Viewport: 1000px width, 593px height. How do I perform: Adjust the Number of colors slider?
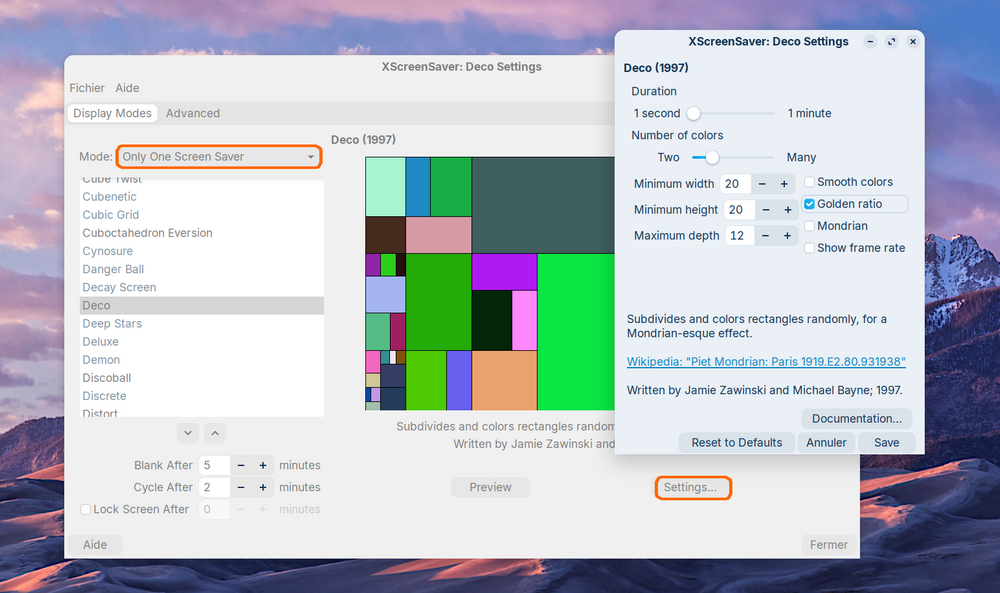(x=712, y=157)
